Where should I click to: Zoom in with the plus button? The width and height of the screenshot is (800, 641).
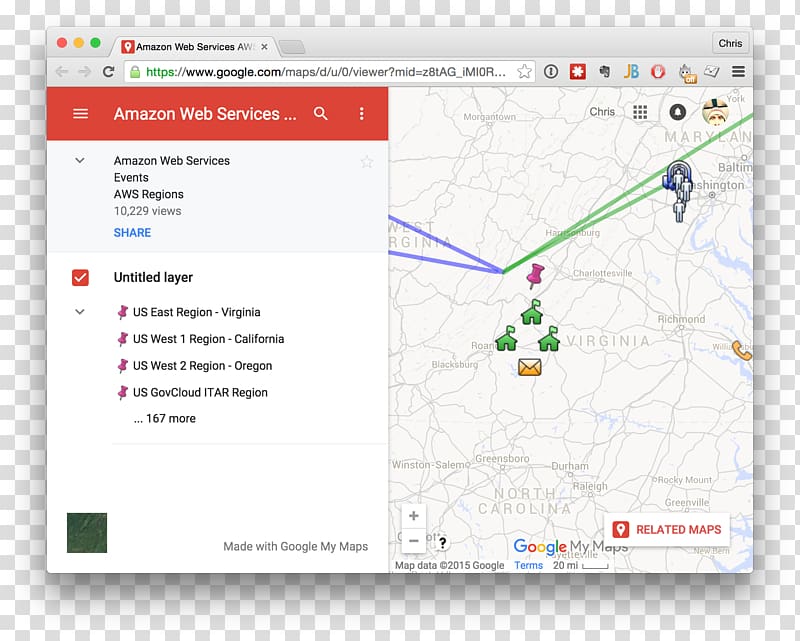pos(414,515)
